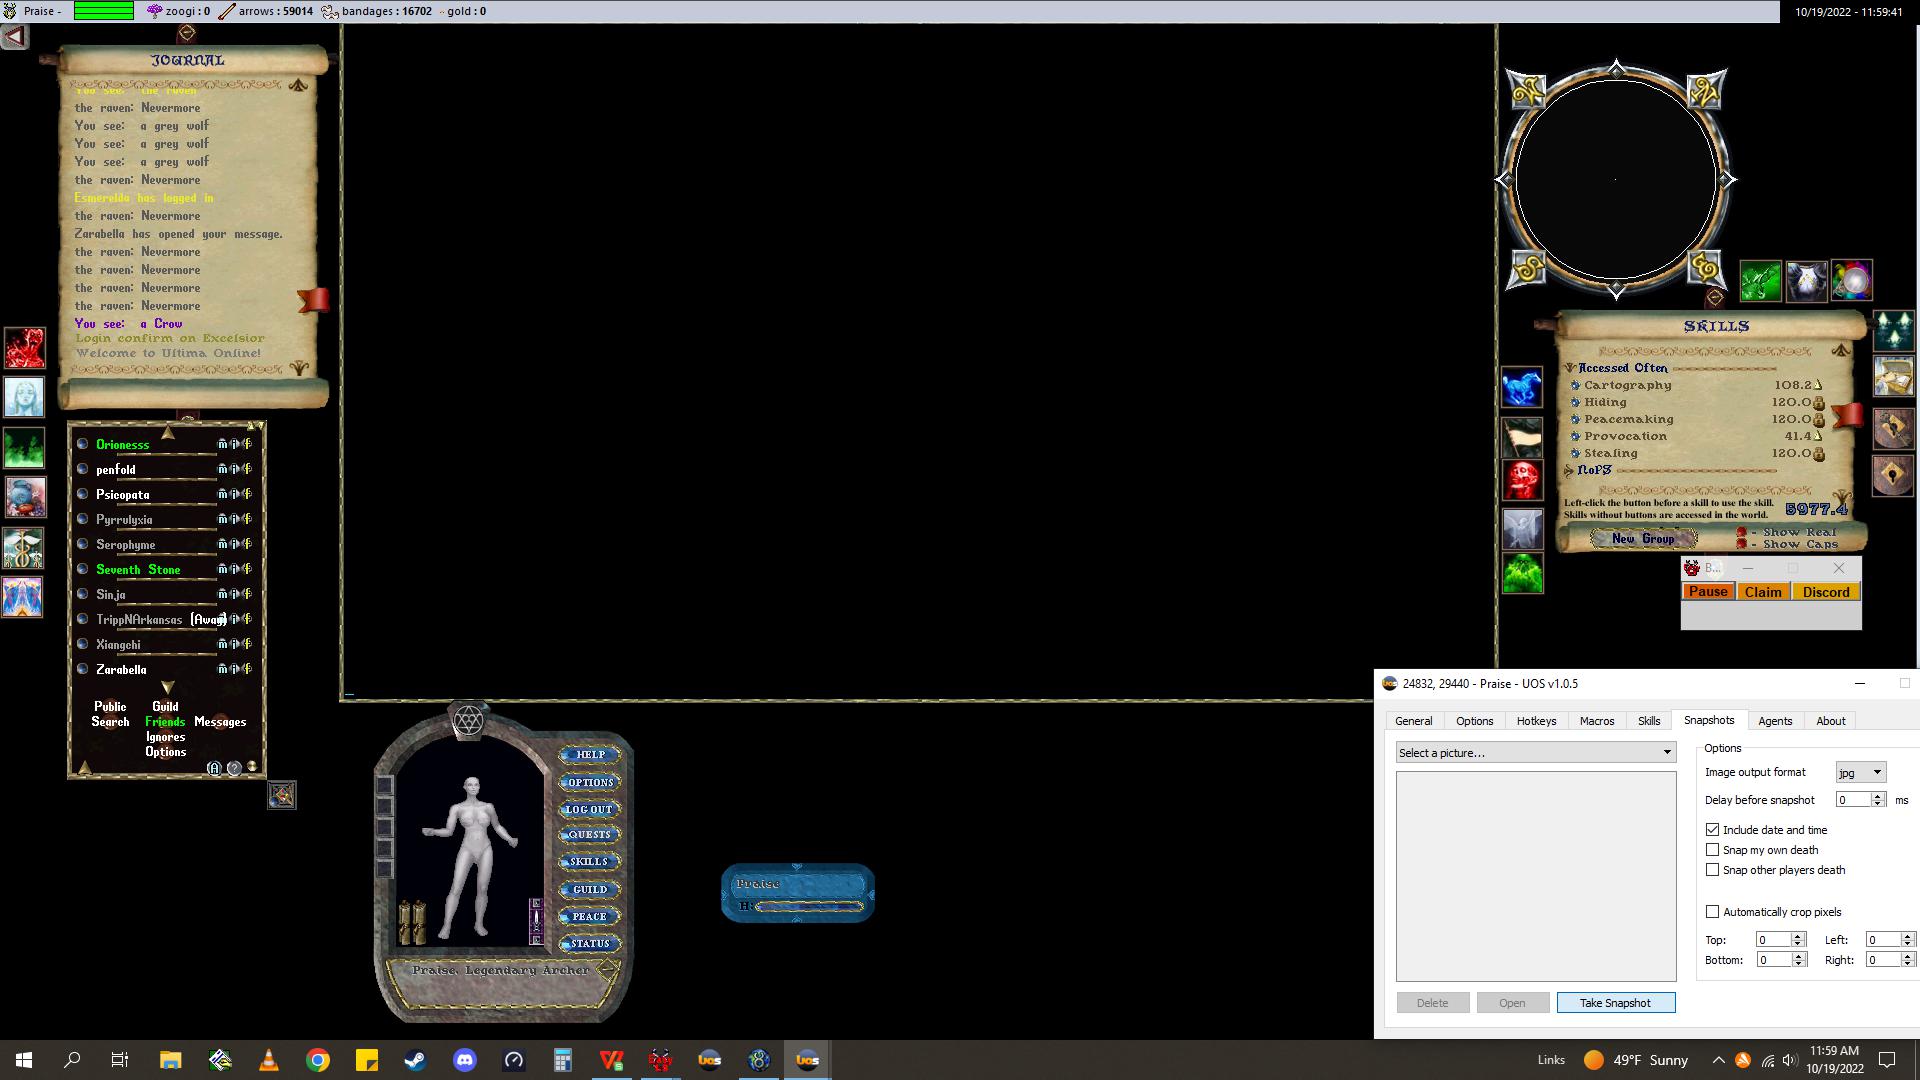Click the Praise health bar gump
The height and width of the screenshot is (1080, 1920).
(798, 893)
